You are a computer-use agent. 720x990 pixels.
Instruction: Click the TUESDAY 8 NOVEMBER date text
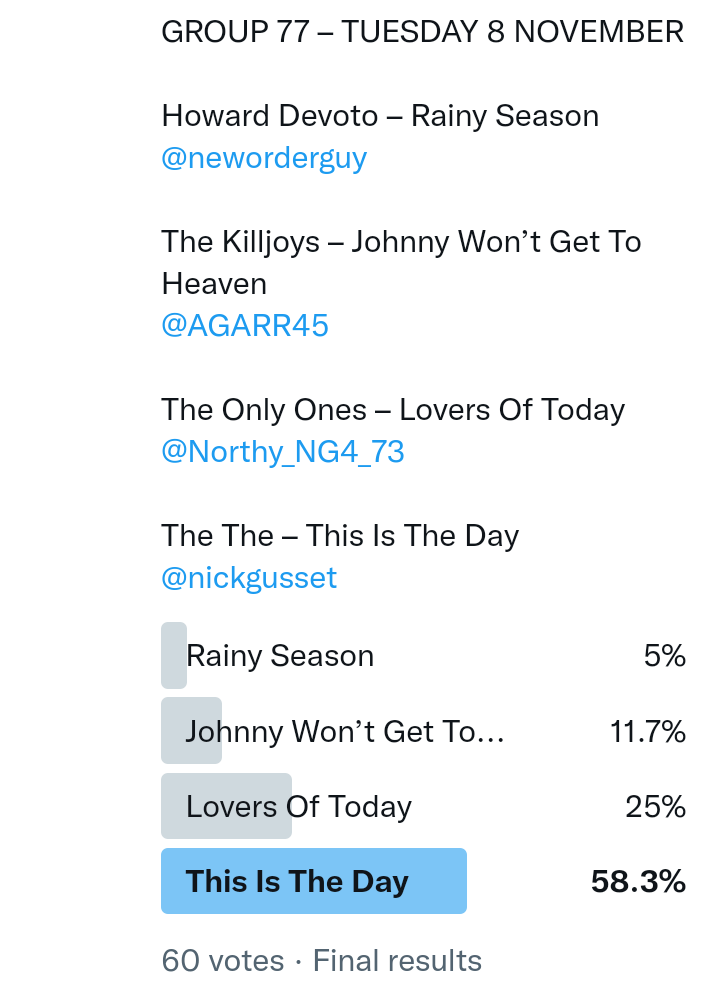[512, 32]
